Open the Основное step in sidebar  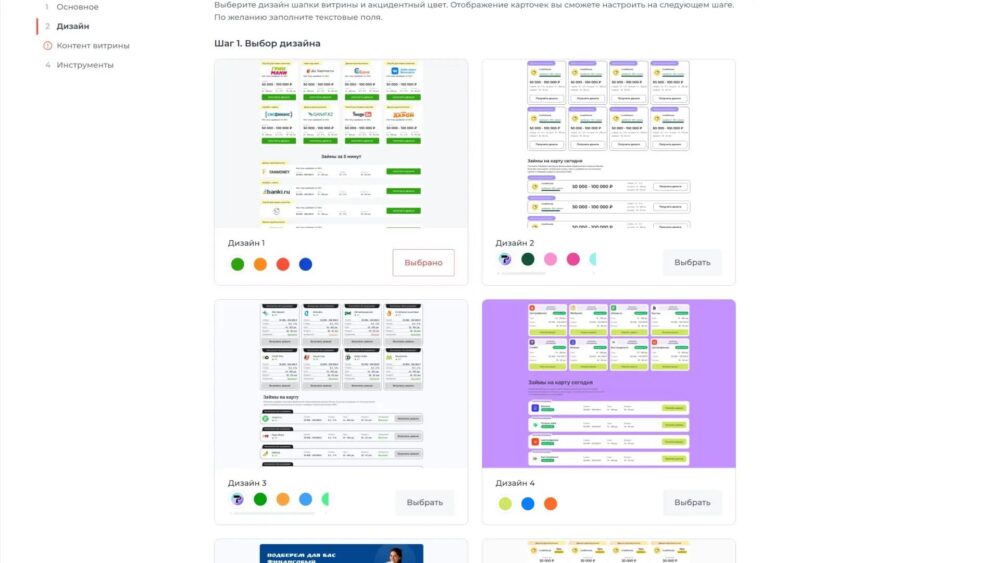(78, 7)
